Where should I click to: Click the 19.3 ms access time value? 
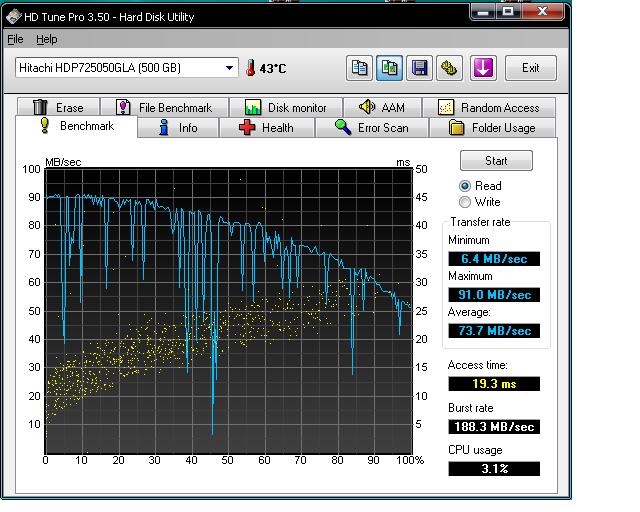[494, 384]
